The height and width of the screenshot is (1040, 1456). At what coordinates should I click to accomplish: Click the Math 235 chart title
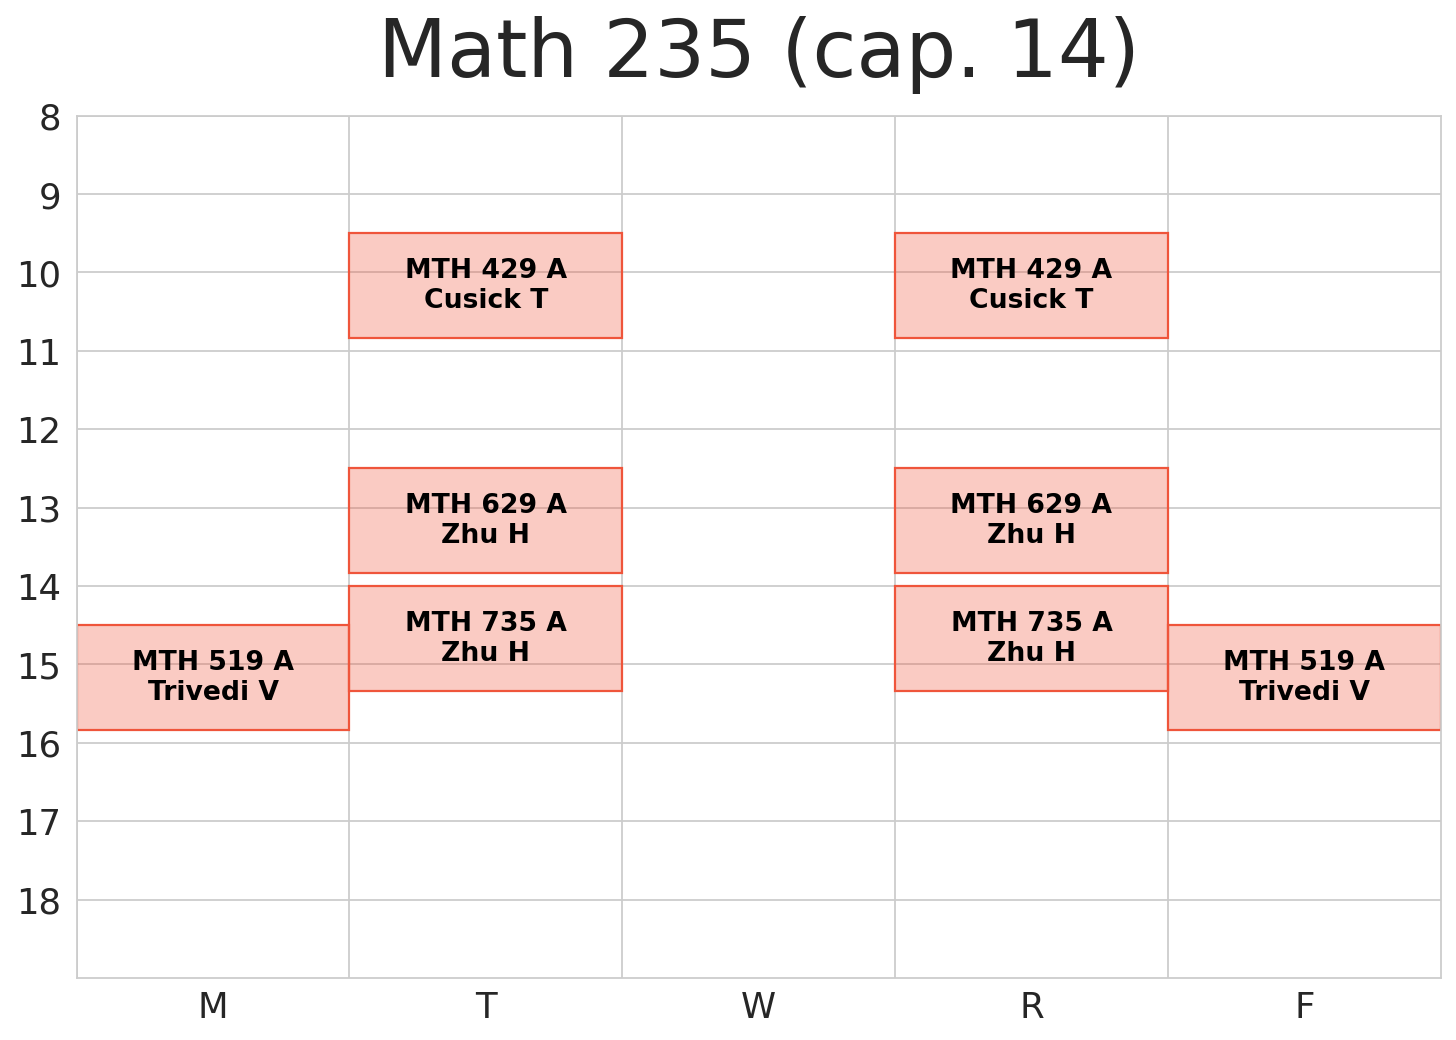(758, 52)
